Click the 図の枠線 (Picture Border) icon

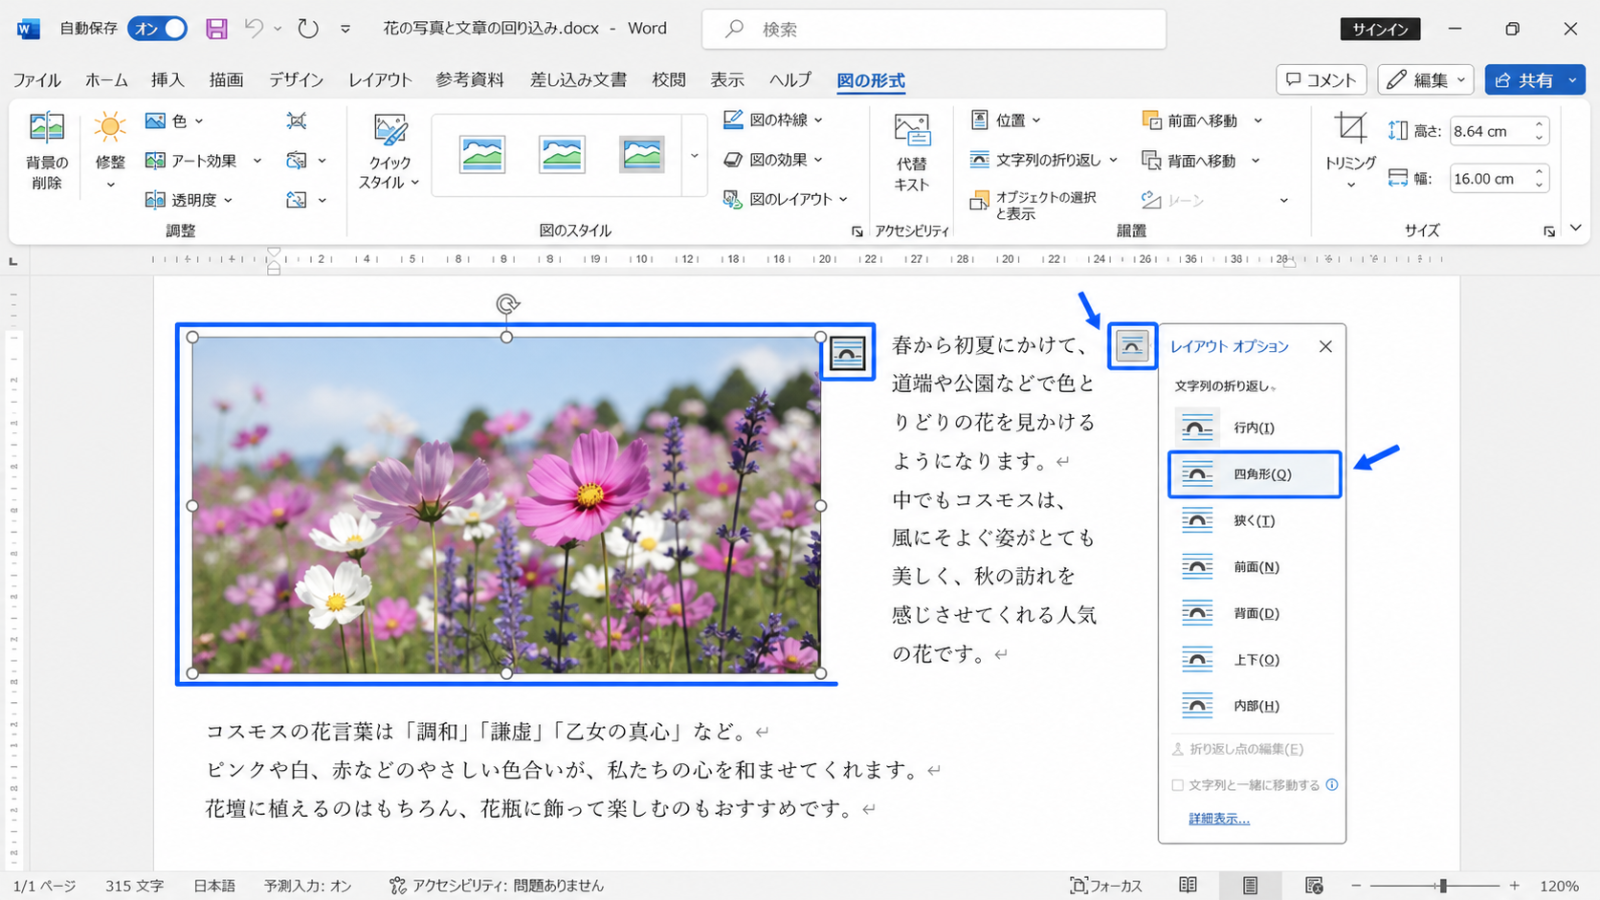[733, 120]
